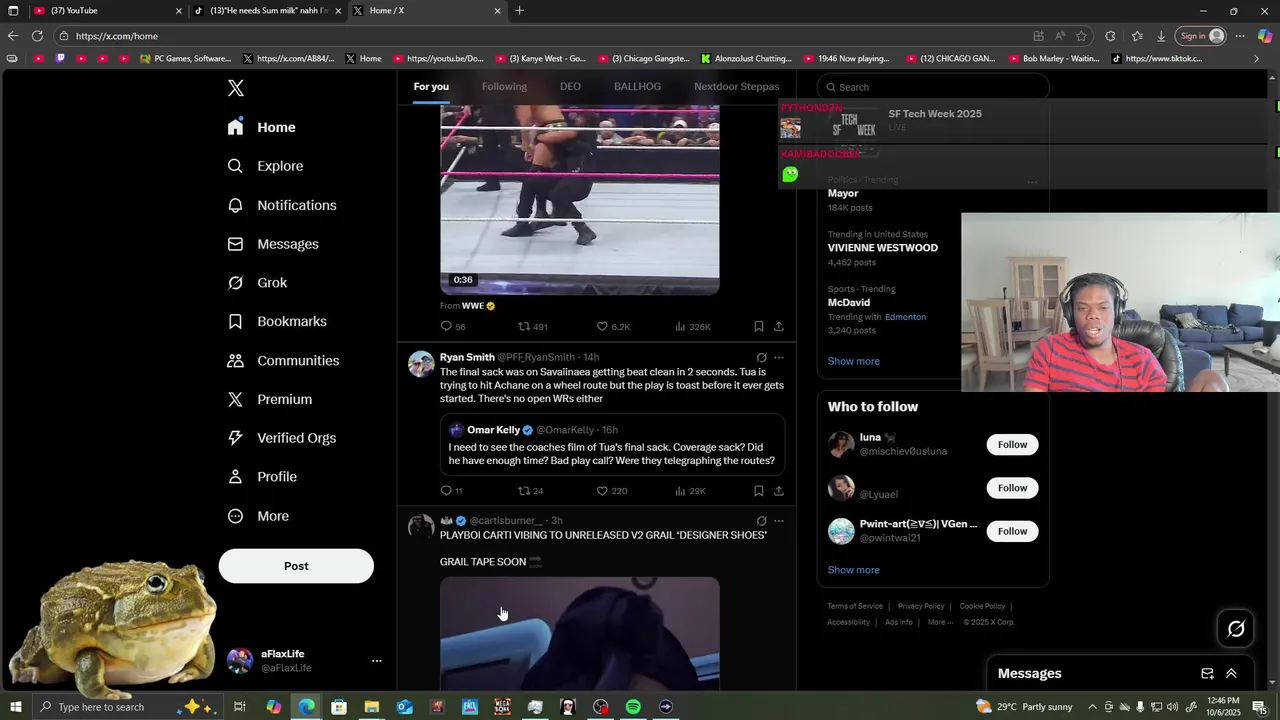This screenshot has height=720, width=1280.
Task: Open Messages from left sidebar
Action: click(273, 244)
